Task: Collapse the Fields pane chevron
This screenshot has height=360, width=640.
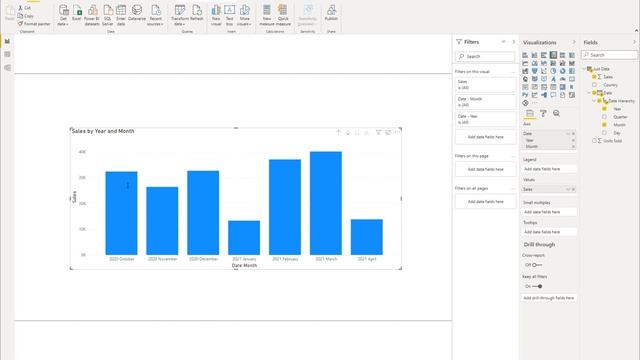Action: (x=634, y=42)
